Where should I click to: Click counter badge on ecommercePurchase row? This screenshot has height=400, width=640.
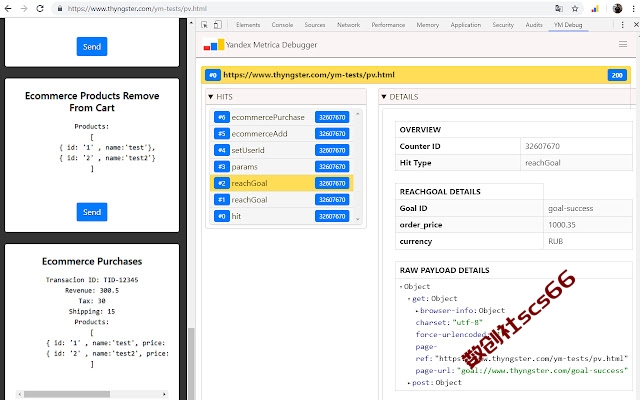click(x=332, y=117)
